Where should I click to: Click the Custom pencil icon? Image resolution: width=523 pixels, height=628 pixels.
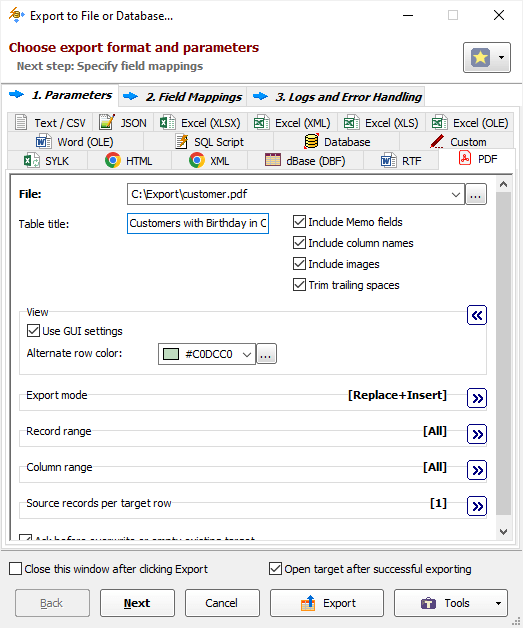[437, 141]
